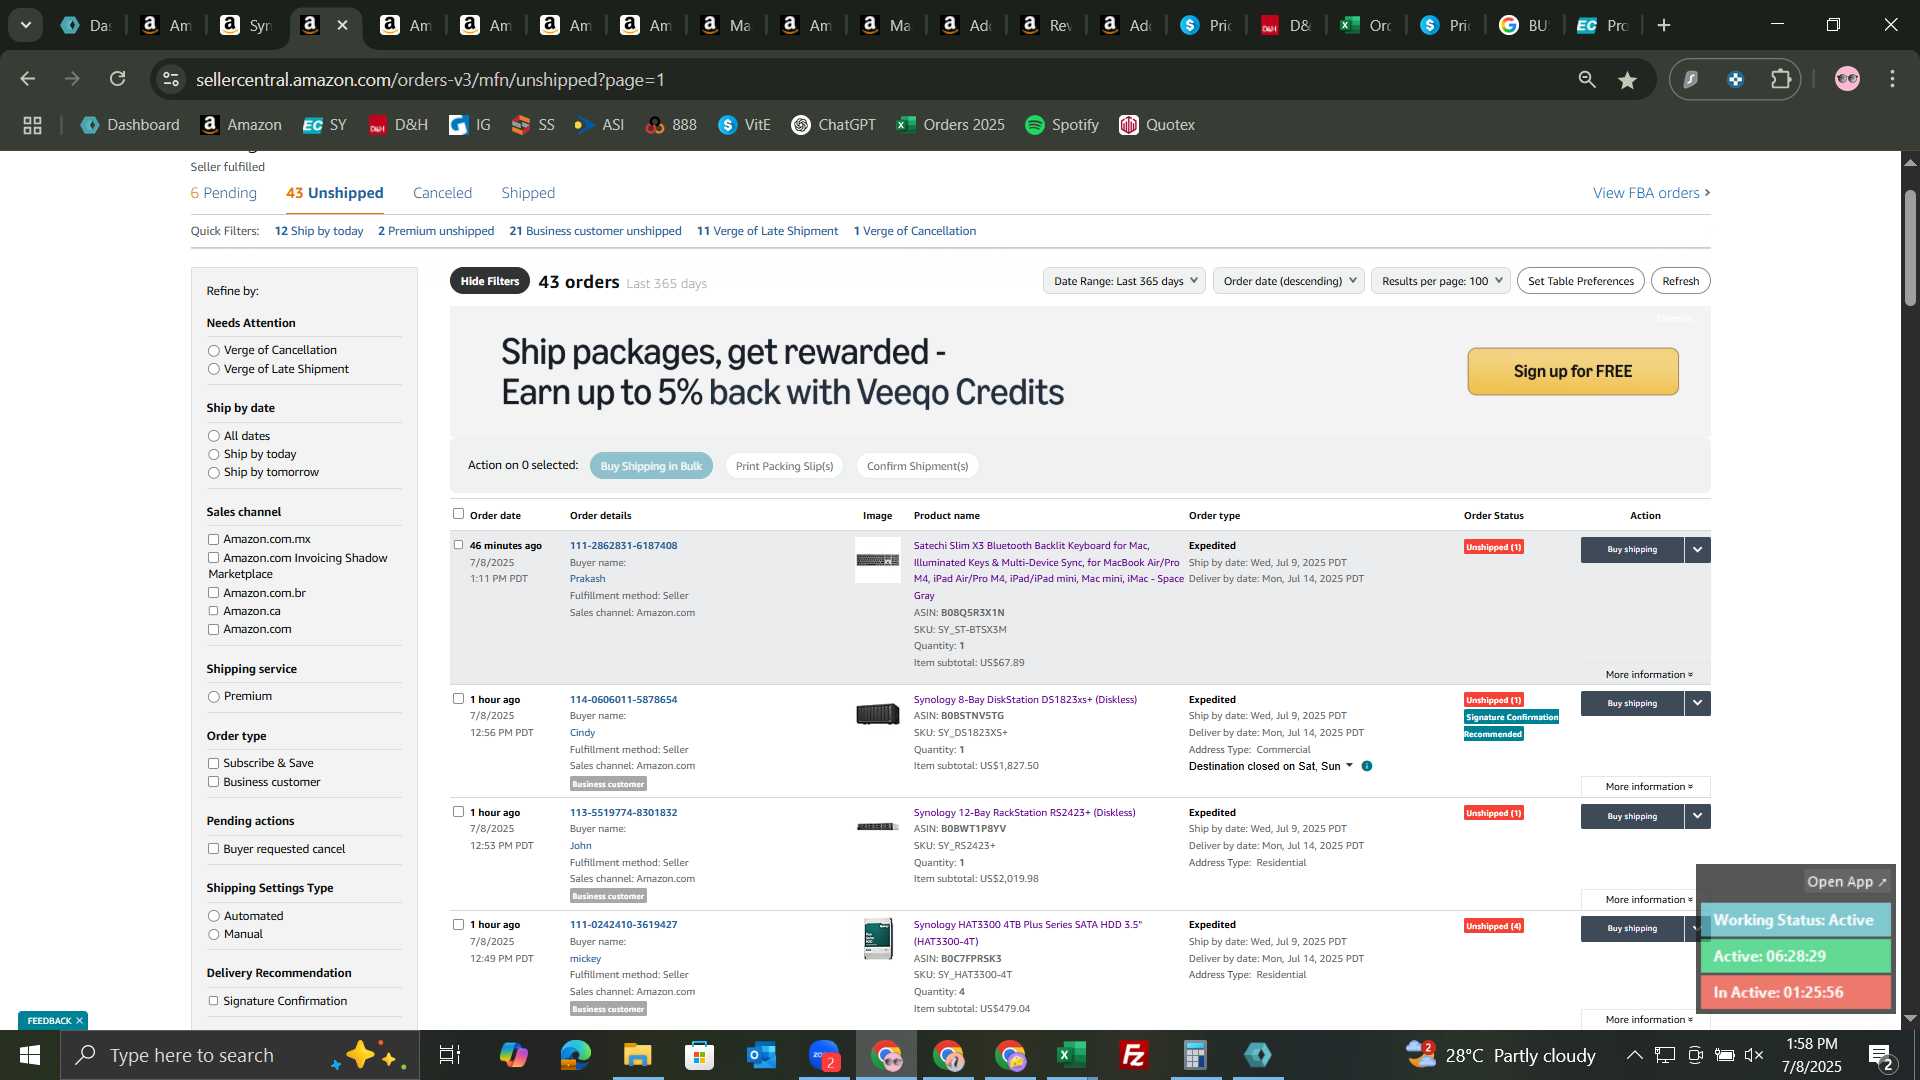Viewport: 1920px width, 1080px height.
Task: Open the tab search chevron
Action: coord(26,25)
